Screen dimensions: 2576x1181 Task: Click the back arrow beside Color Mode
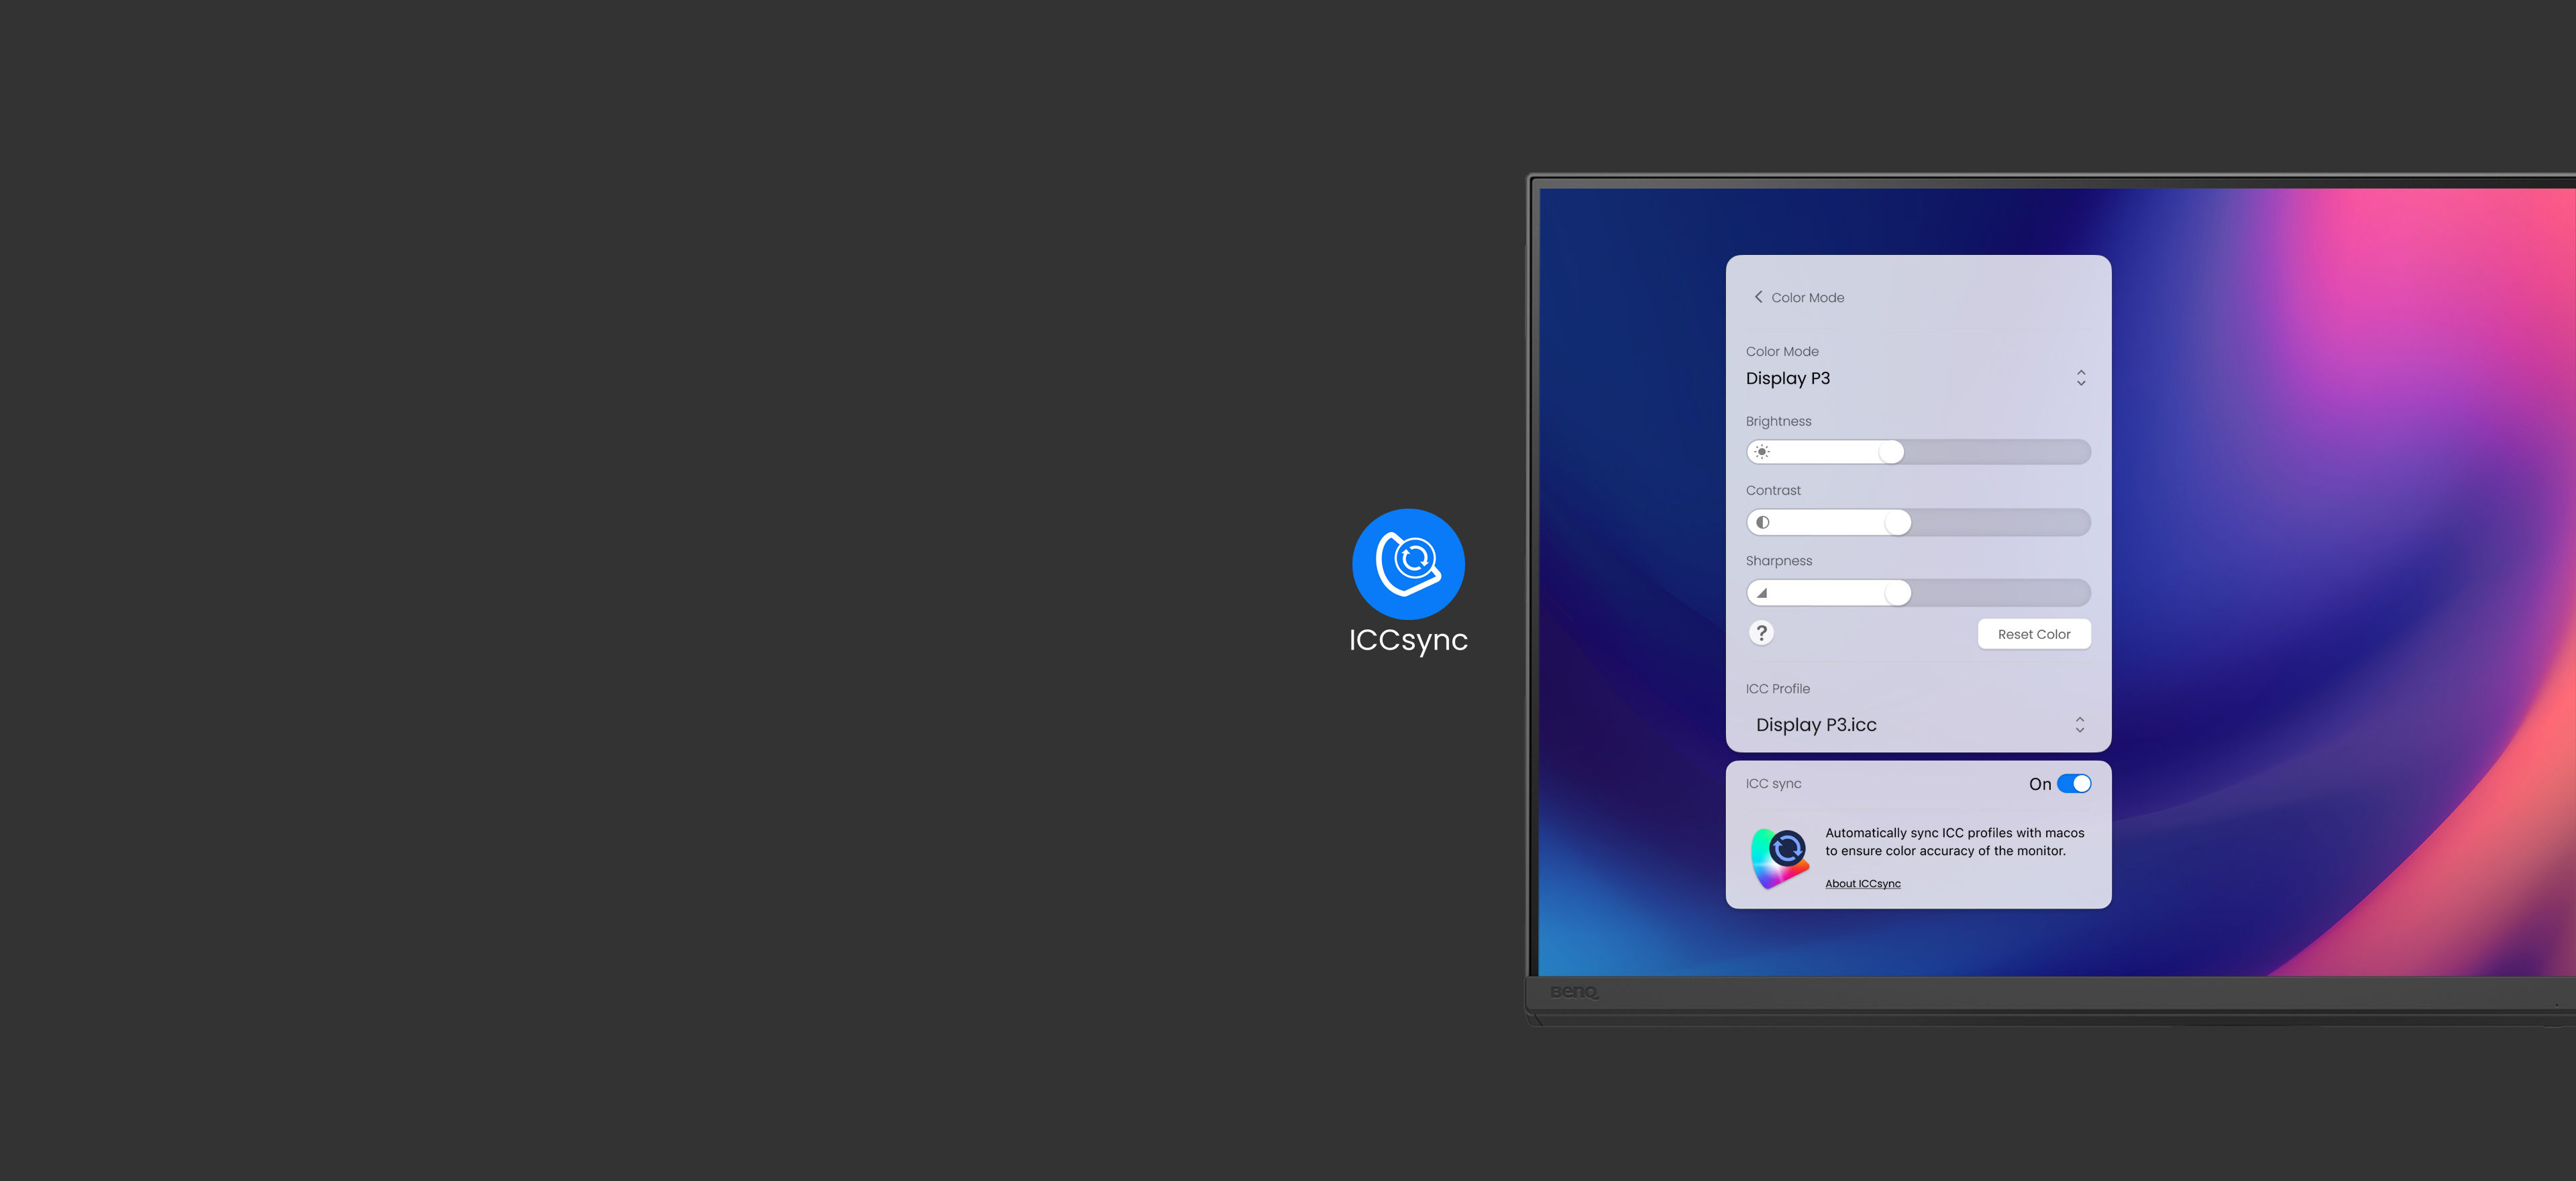(x=1759, y=297)
